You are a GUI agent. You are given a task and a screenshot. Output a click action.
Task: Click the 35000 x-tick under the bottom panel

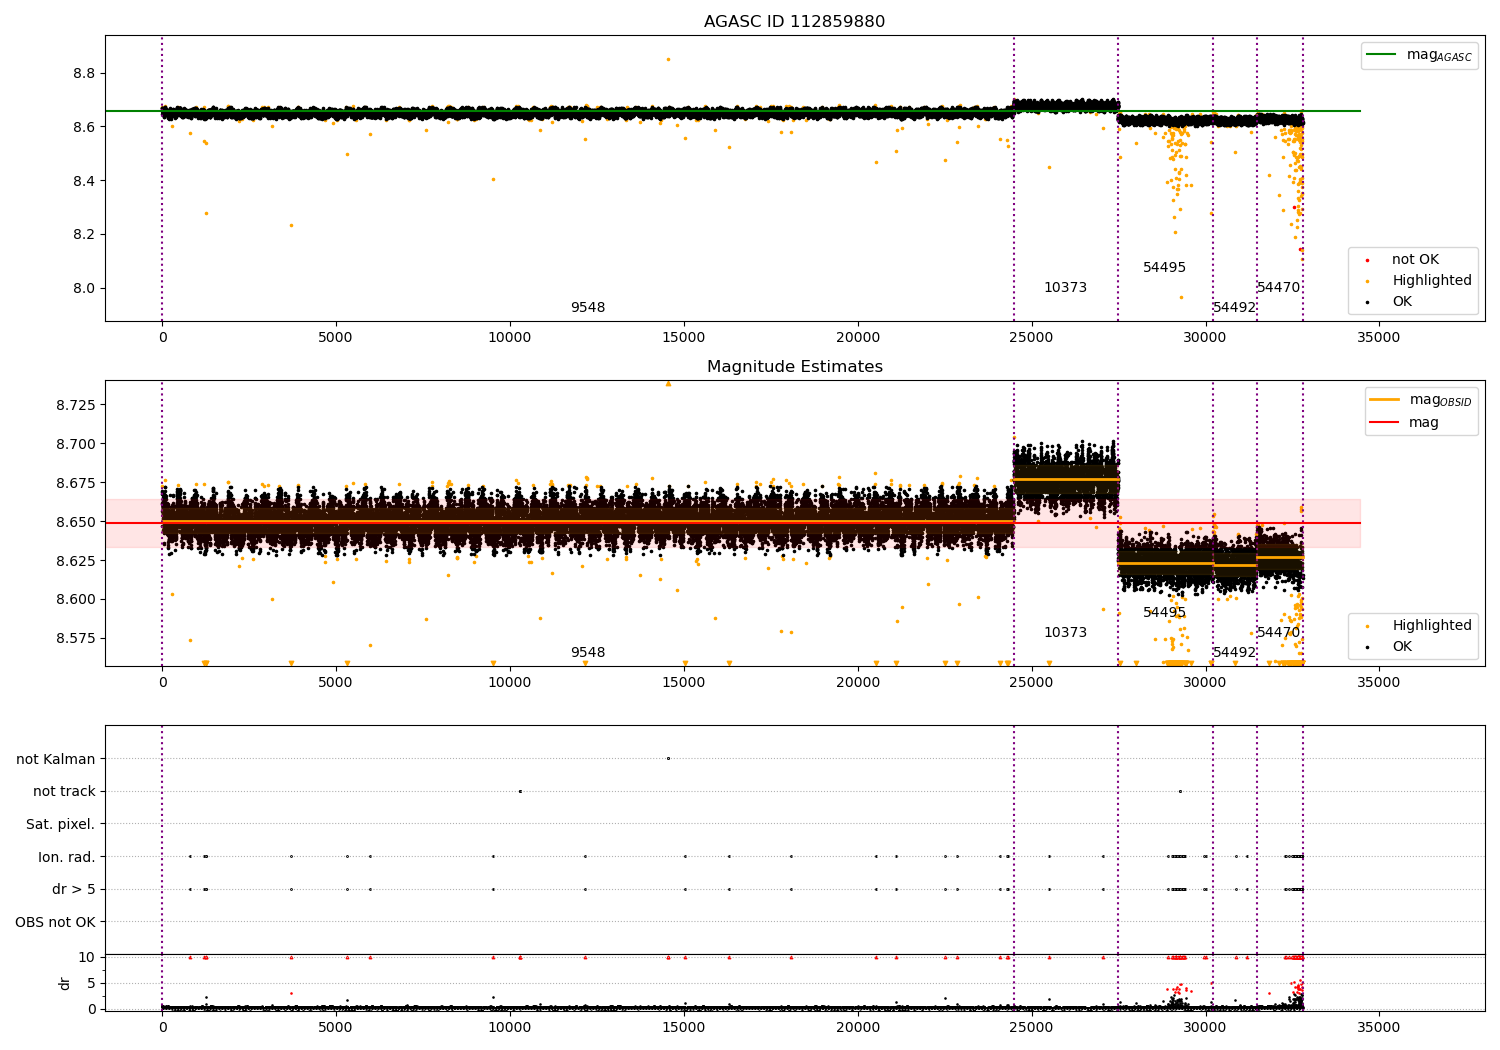tap(1379, 1028)
